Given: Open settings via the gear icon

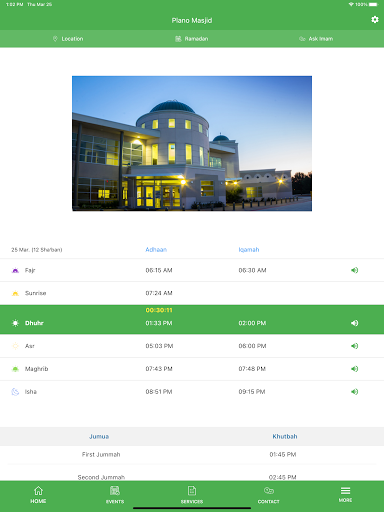Looking at the screenshot, I should 375,20.
